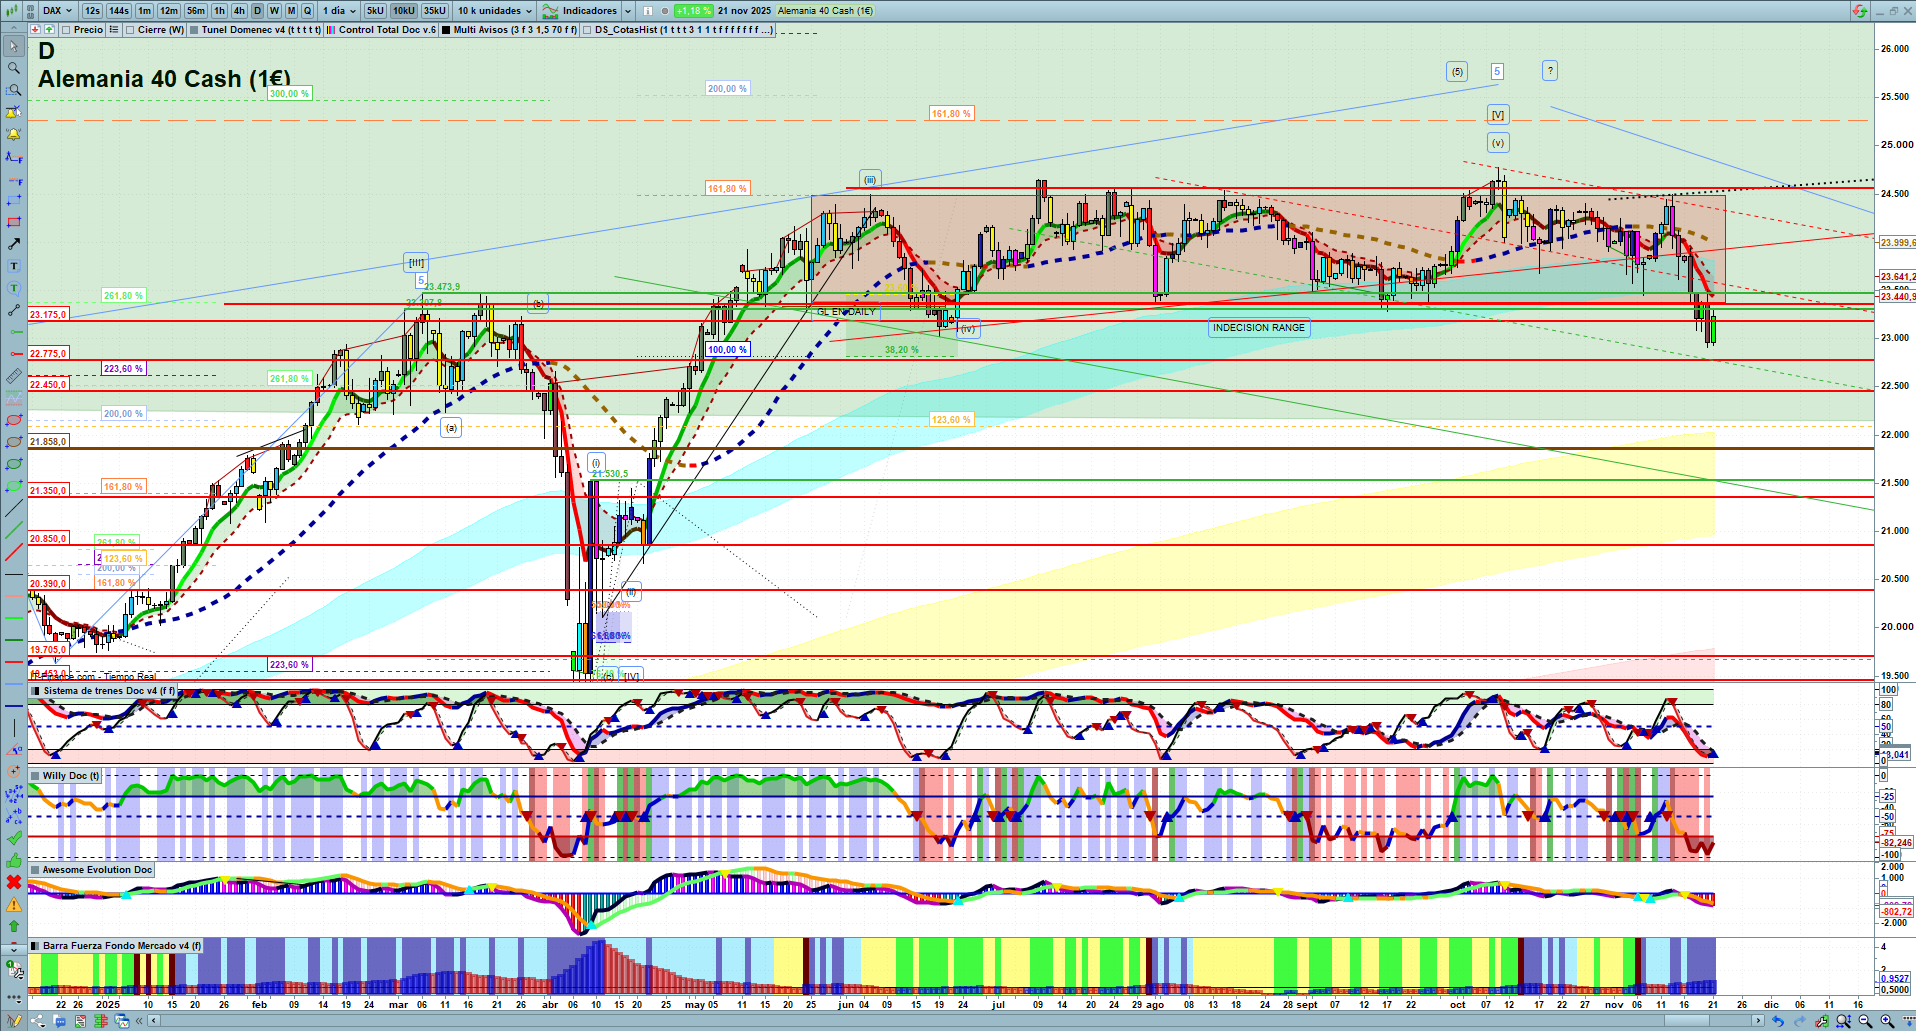Screen dimensions: 1916x1031
Task: Select the text 'T' annotation tool
Action: [14, 266]
